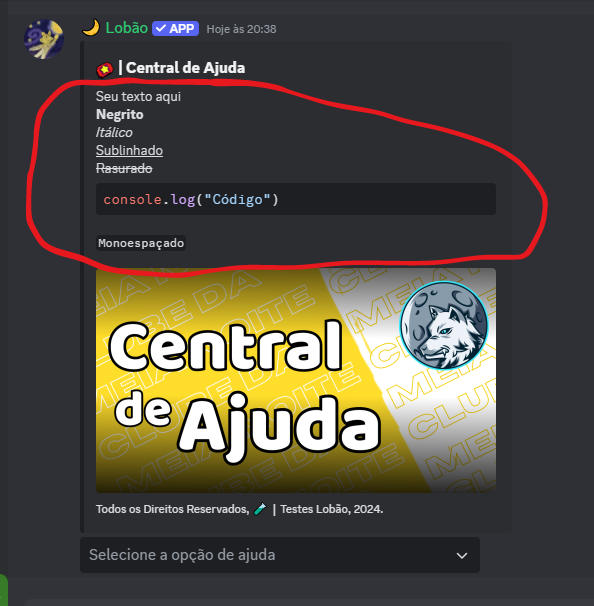Click the italic 'Itálico' text
This screenshot has width=594, height=606.
(114, 133)
